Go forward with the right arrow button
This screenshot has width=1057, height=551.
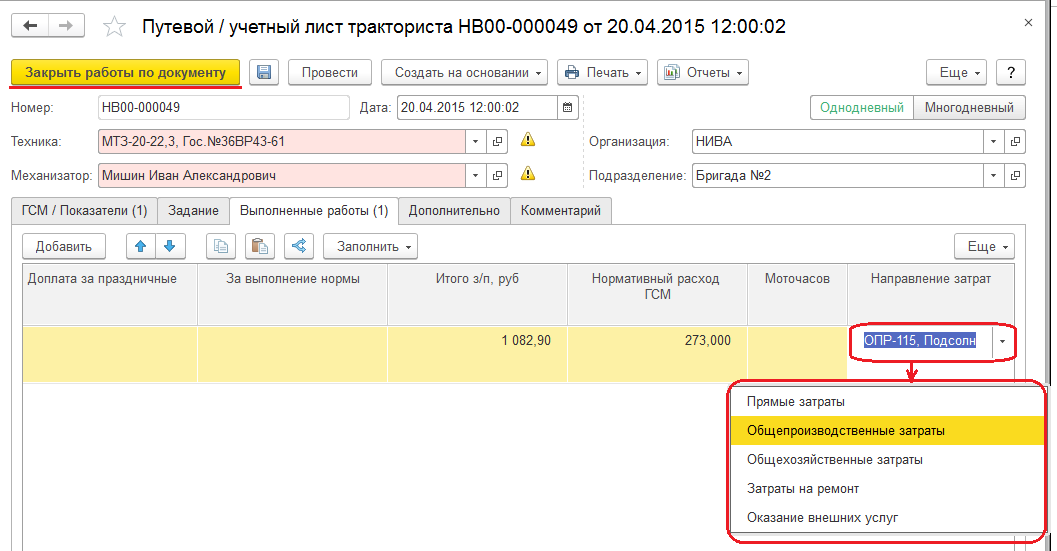pyautogui.click(x=66, y=26)
